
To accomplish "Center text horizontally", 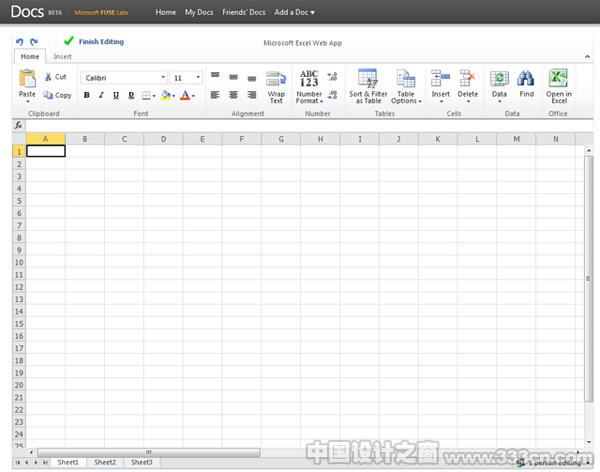I will (233, 95).
